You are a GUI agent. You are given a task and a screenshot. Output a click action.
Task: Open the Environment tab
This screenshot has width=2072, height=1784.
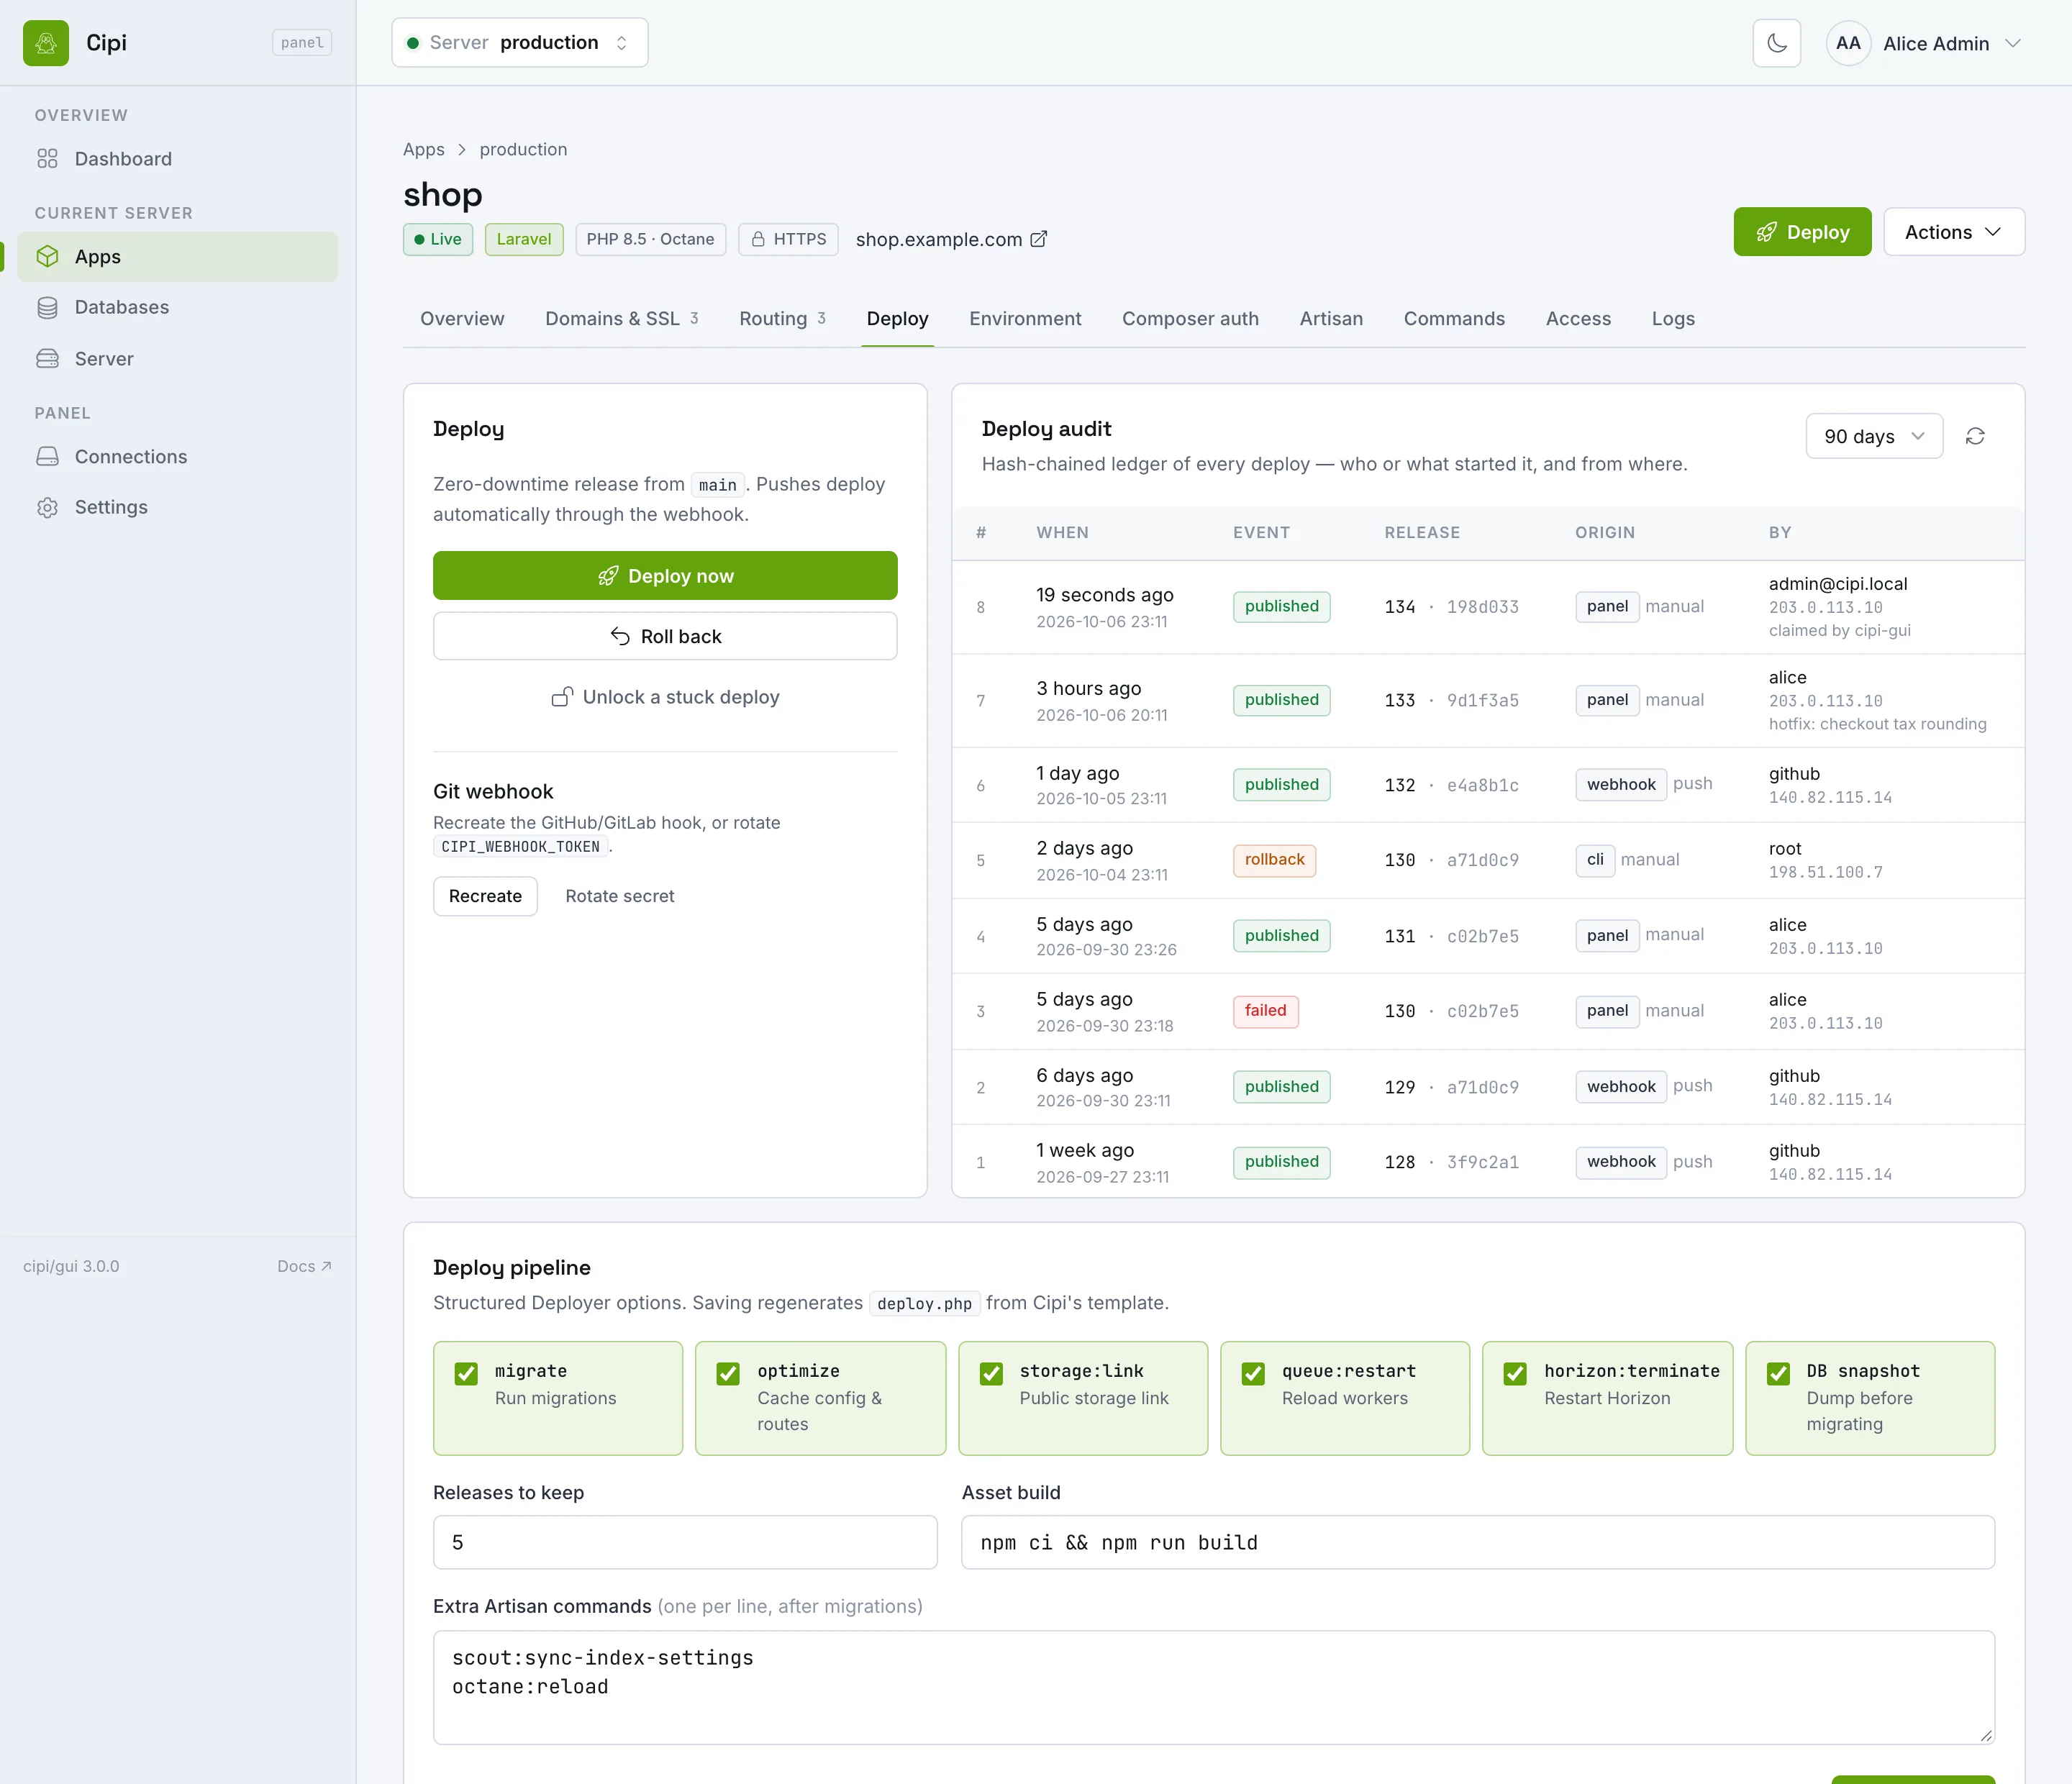coord(1025,319)
